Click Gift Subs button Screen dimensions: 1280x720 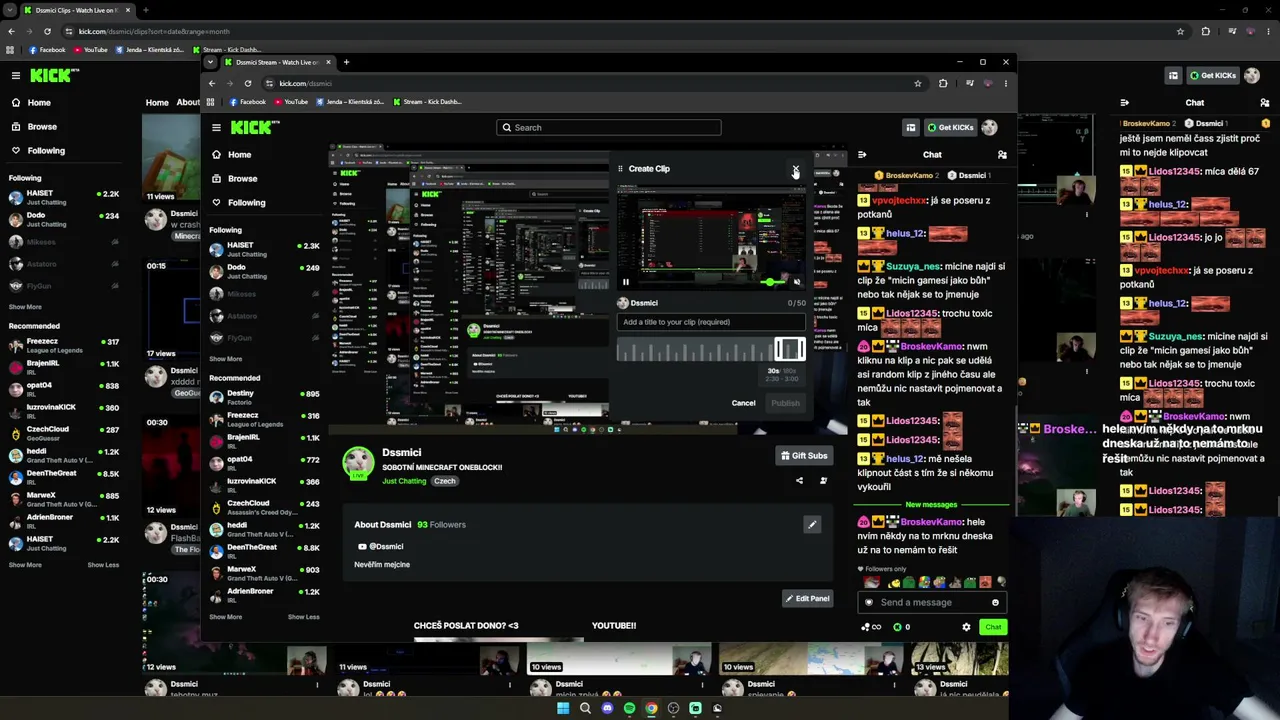[x=804, y=456]
